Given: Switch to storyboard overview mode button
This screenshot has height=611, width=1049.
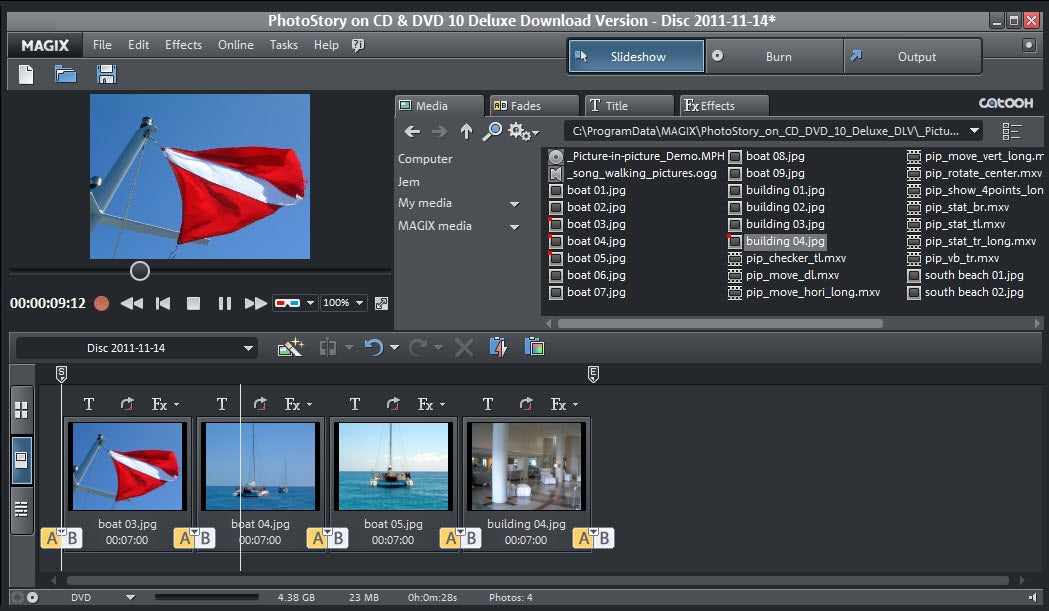Looking at the screenshot, I should click(21, 411).
